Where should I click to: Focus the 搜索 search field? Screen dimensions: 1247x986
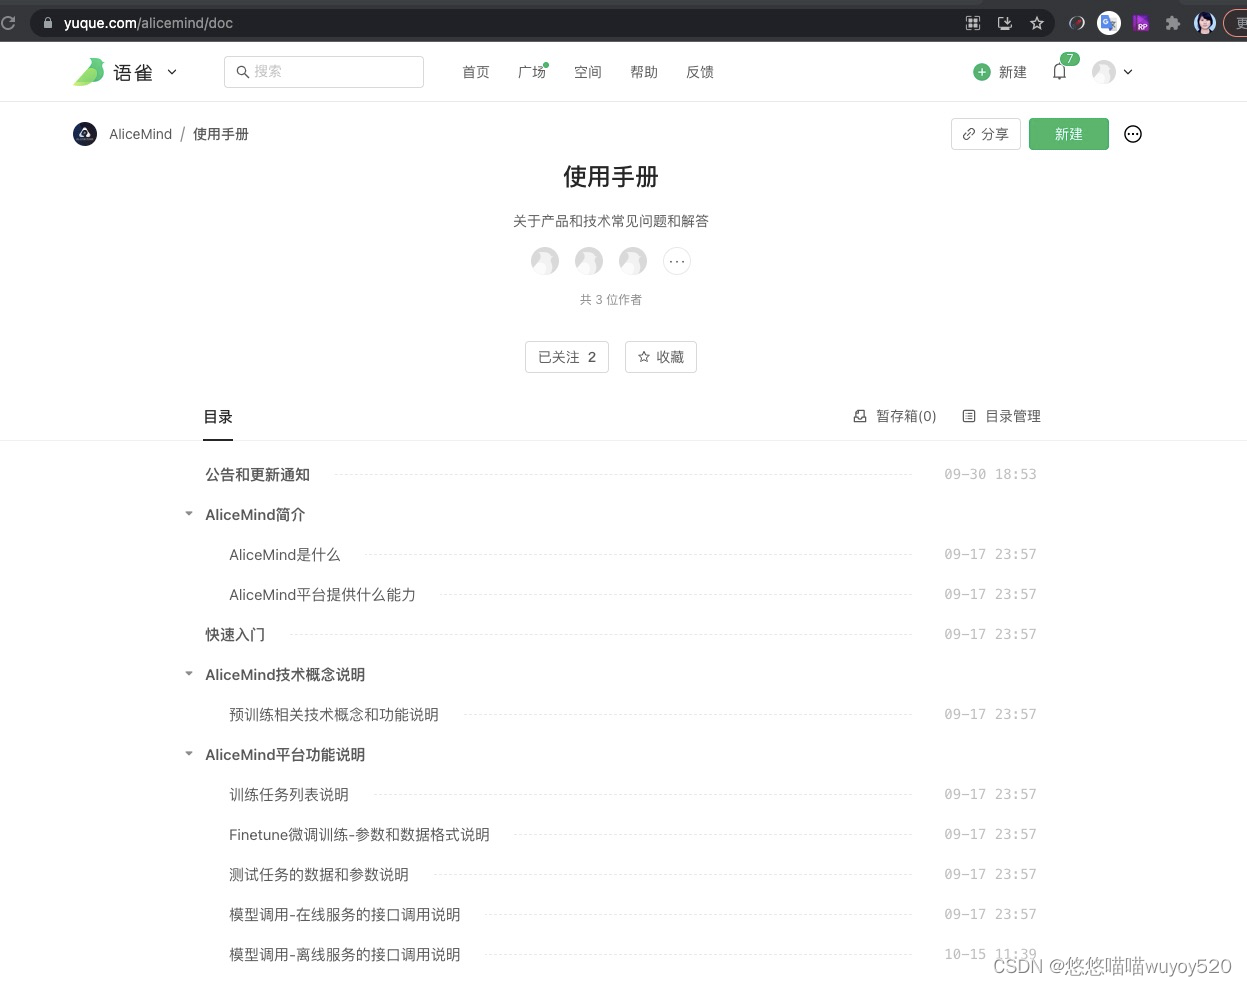[x=324, y=72]
